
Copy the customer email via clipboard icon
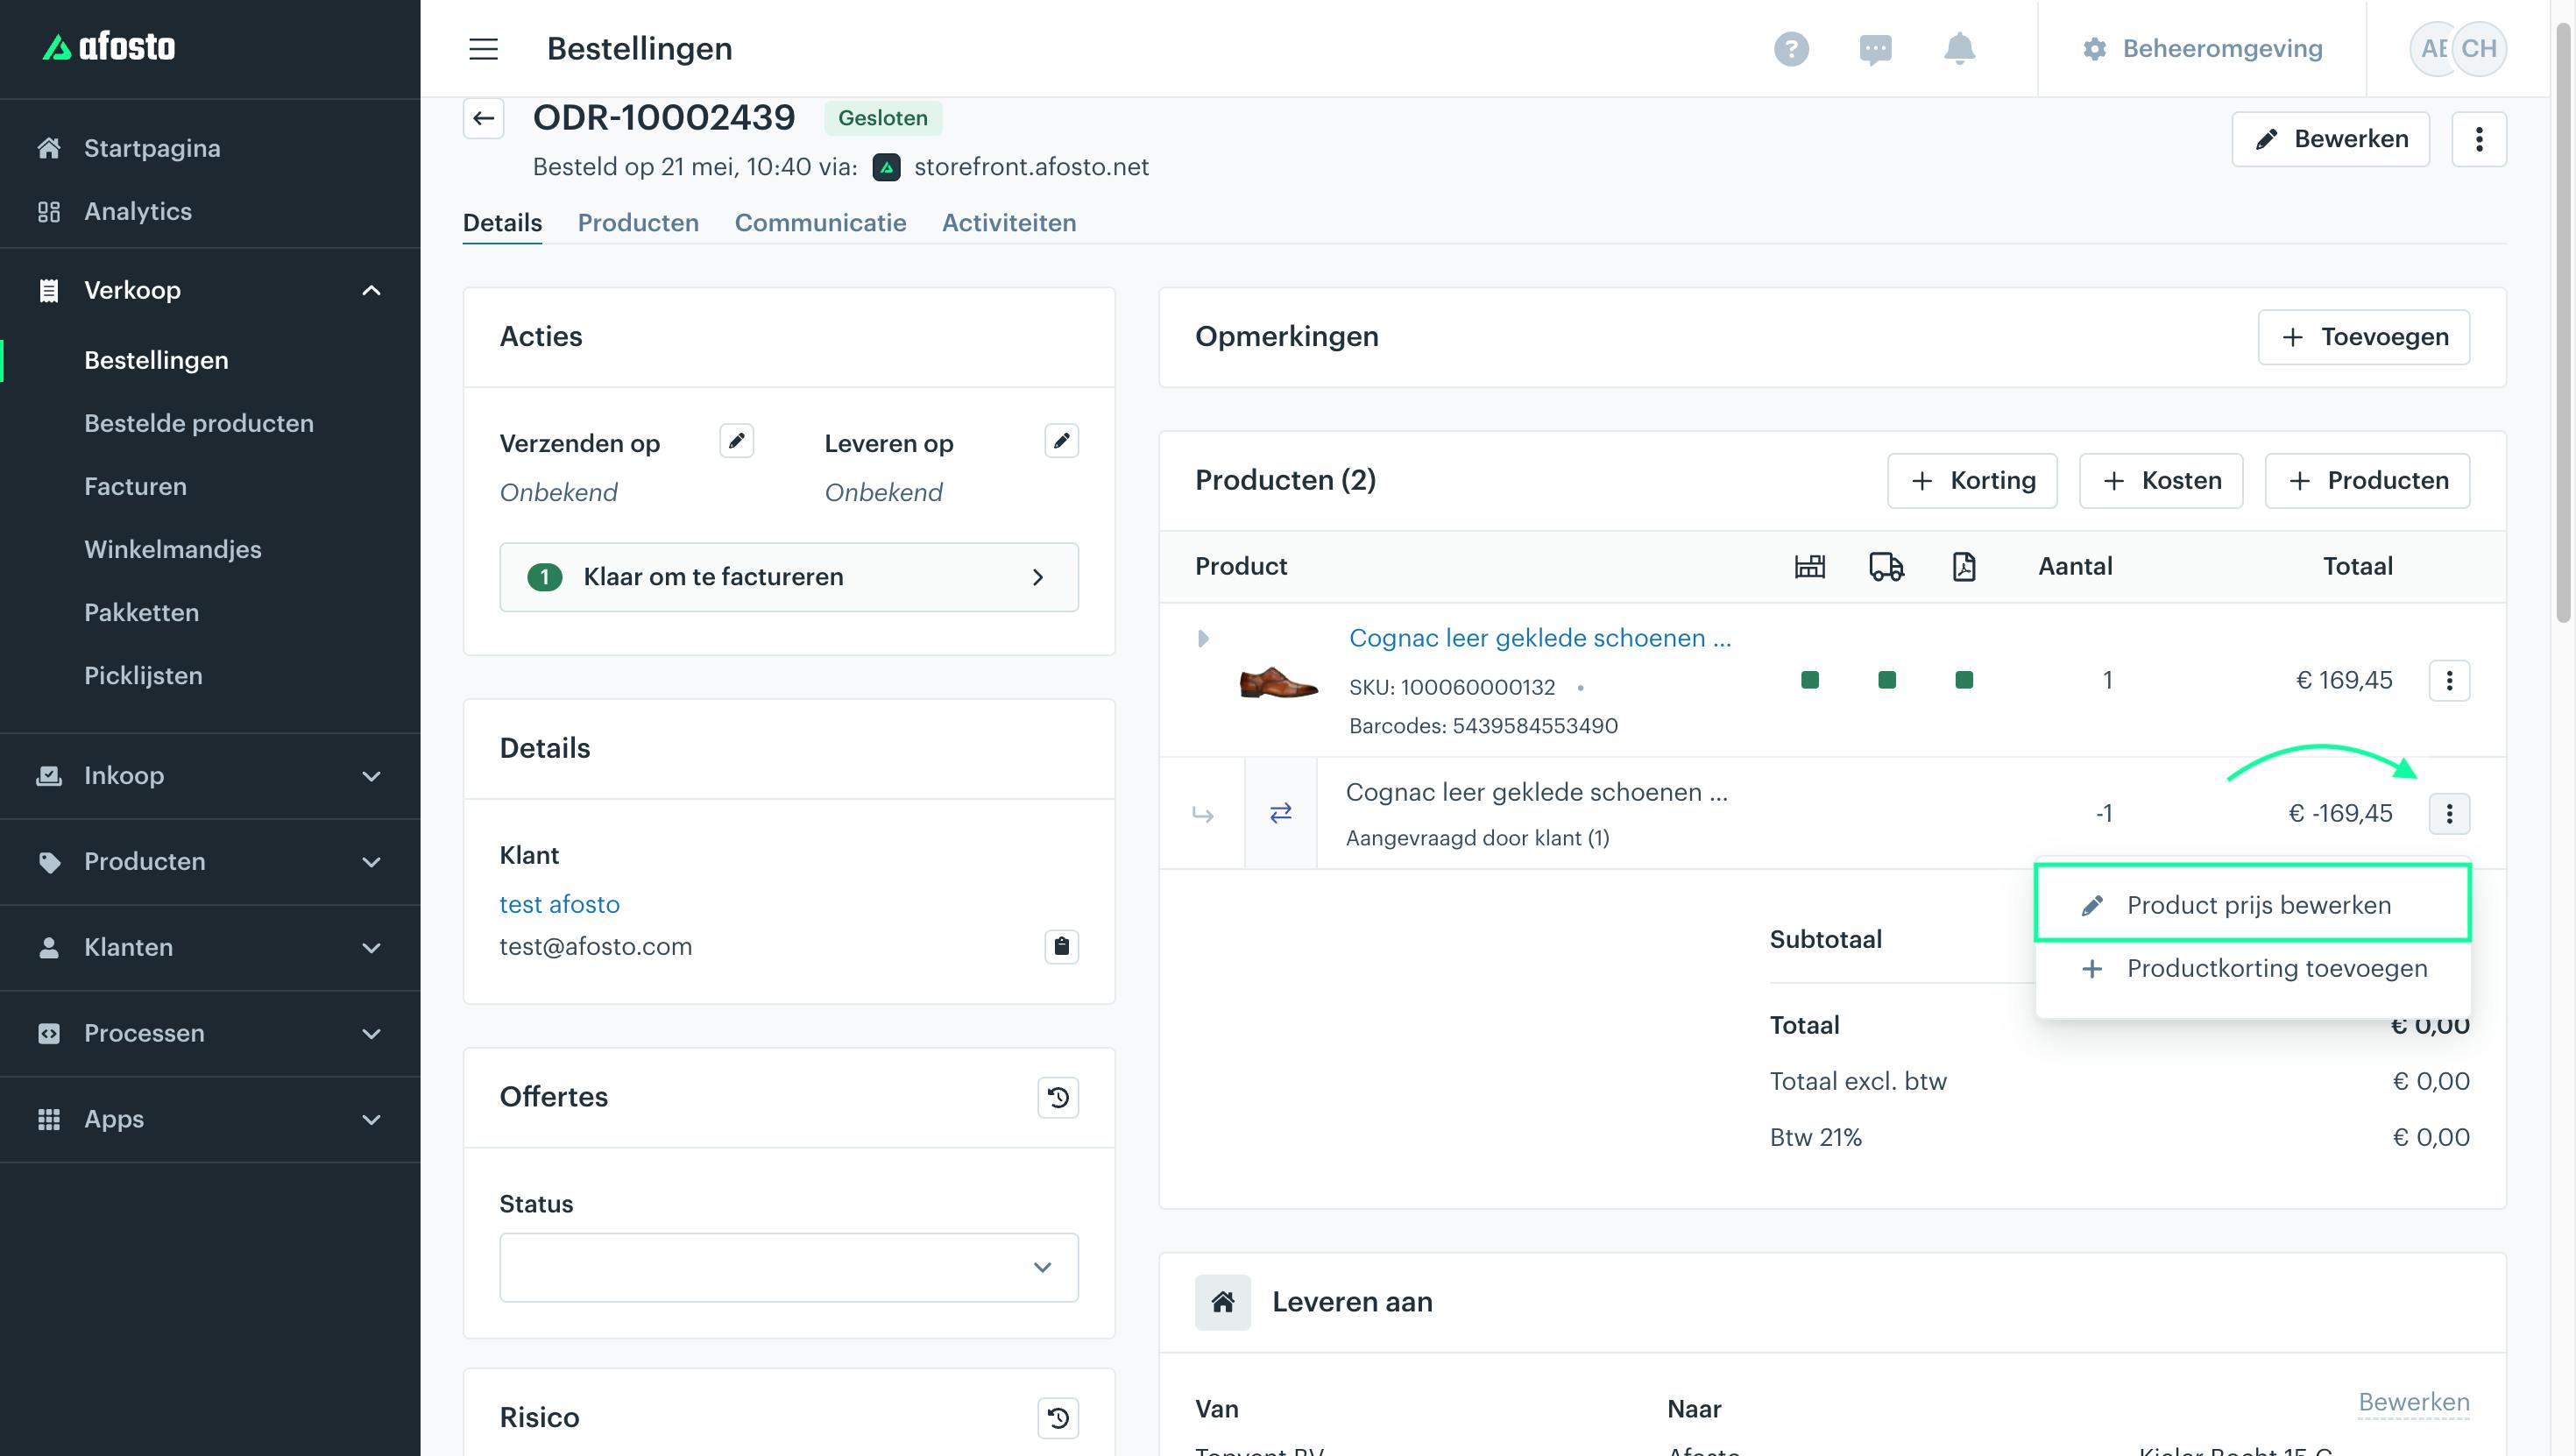1061,946
